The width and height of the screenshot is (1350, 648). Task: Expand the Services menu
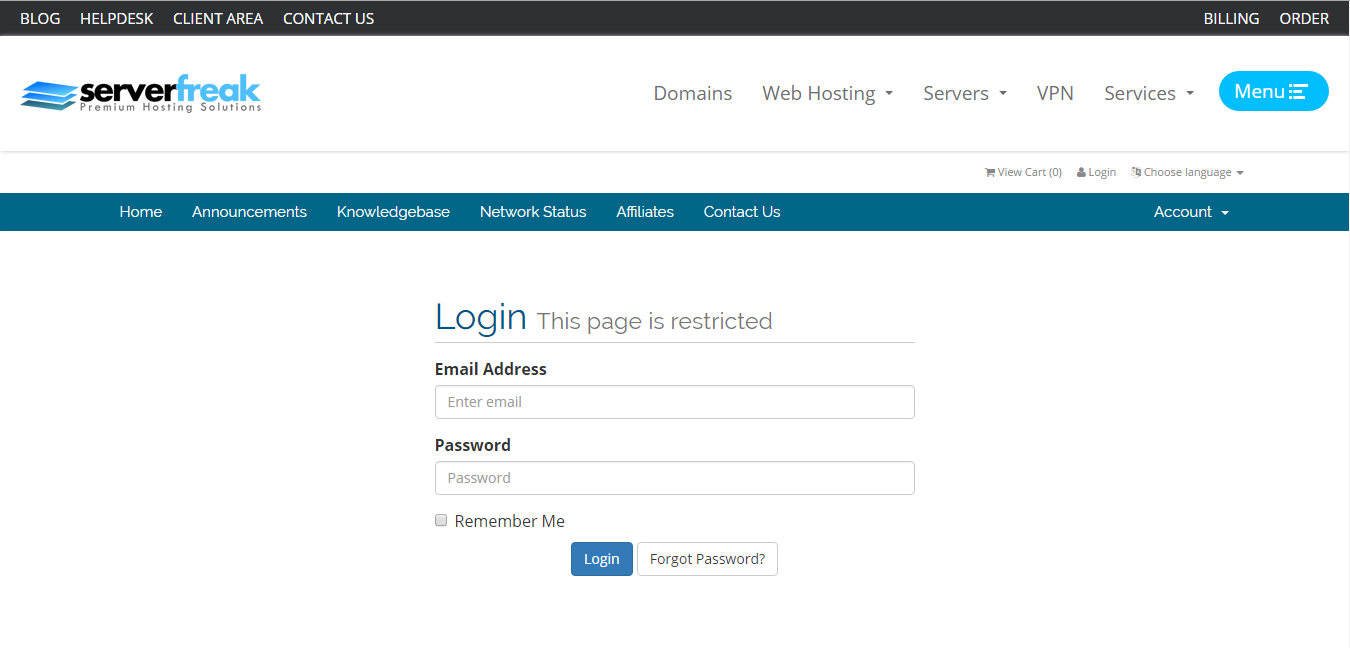tap(1149, 93)
